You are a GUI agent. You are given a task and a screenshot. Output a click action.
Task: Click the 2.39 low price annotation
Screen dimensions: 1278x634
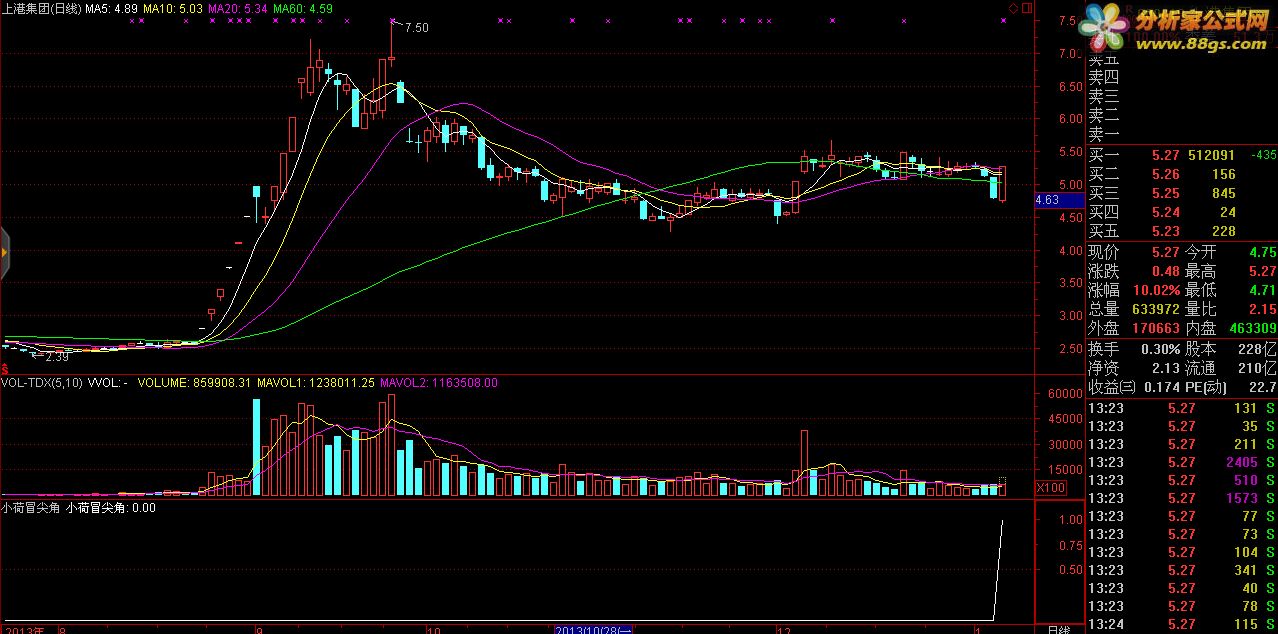tap(55, 355)
